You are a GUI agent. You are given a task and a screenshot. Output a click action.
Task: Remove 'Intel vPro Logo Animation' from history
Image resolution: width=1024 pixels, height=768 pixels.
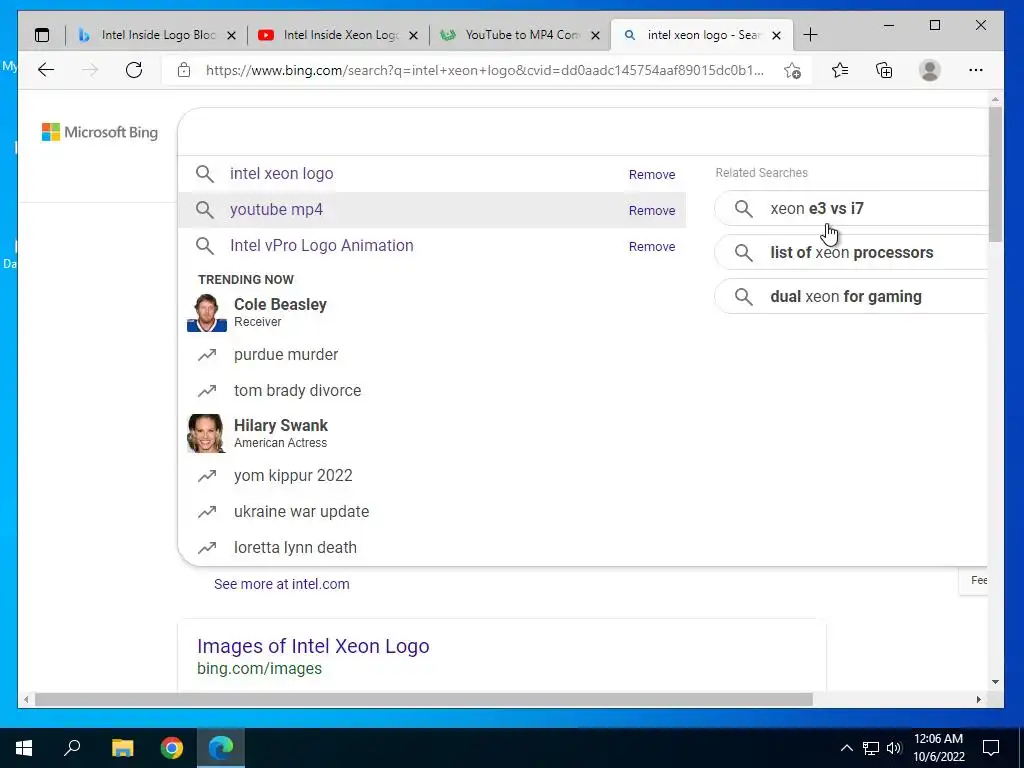pos(652,246)
